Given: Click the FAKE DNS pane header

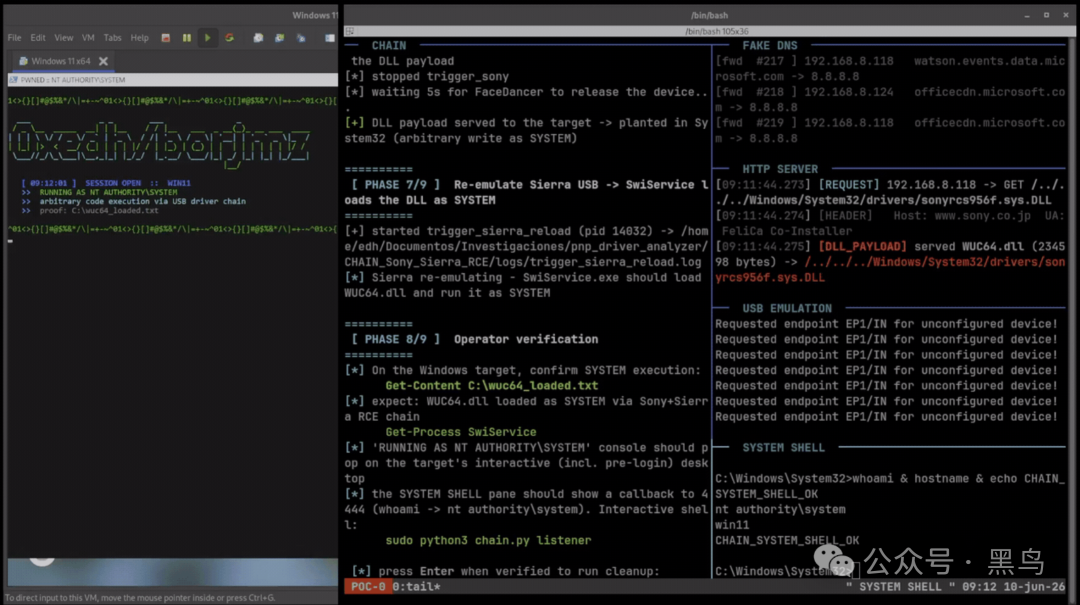Looking at the screenshot, I should (x=769, y=45).
